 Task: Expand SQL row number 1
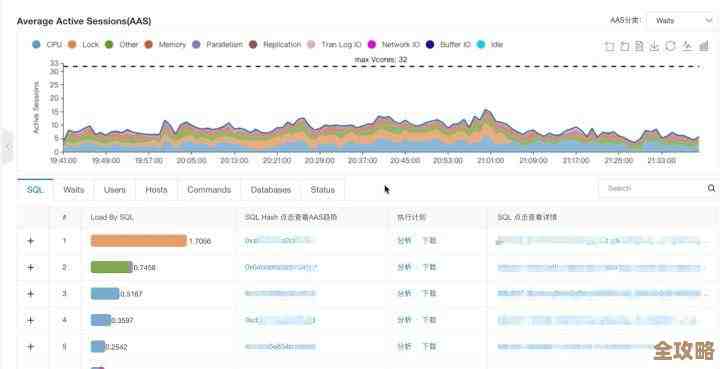pyautogui.click(x=31, y=240)
